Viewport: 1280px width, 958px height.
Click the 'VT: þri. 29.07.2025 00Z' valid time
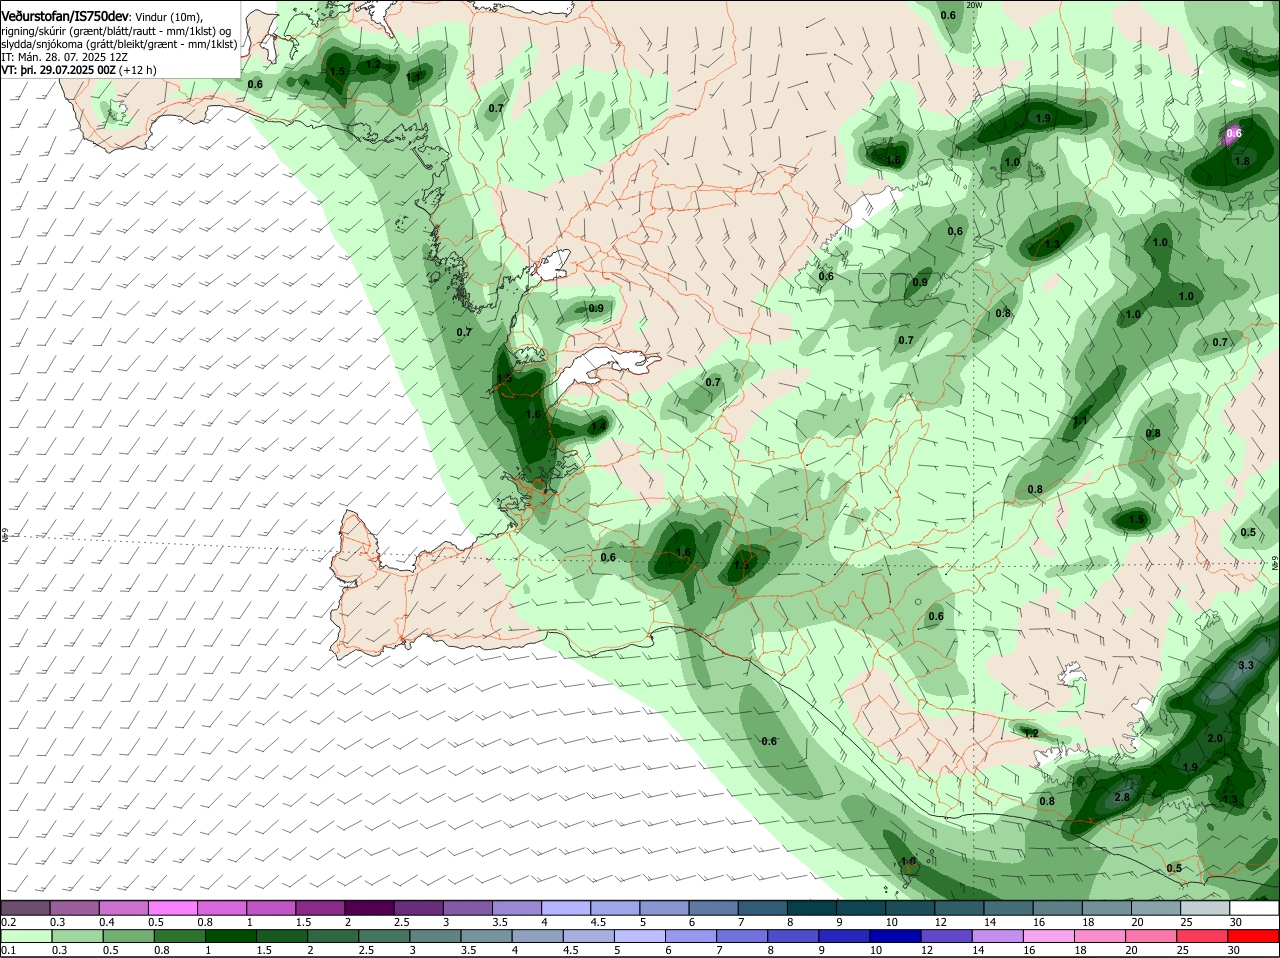pyautogui.click(x=58, y=70)
